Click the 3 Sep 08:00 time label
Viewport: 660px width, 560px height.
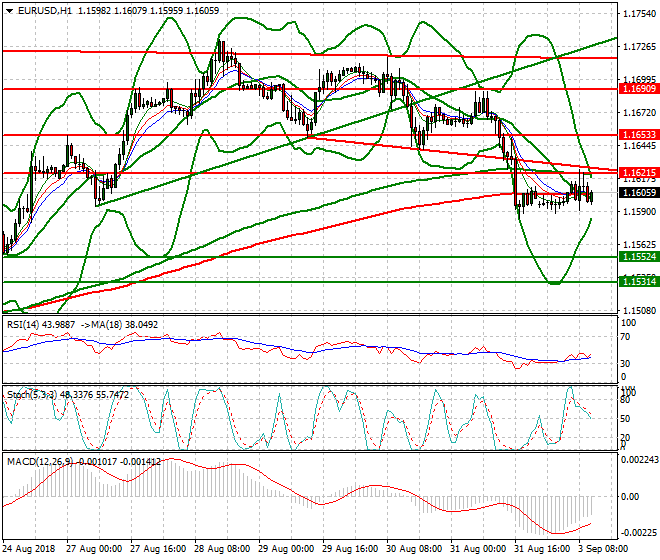click(x=603, y=549)
